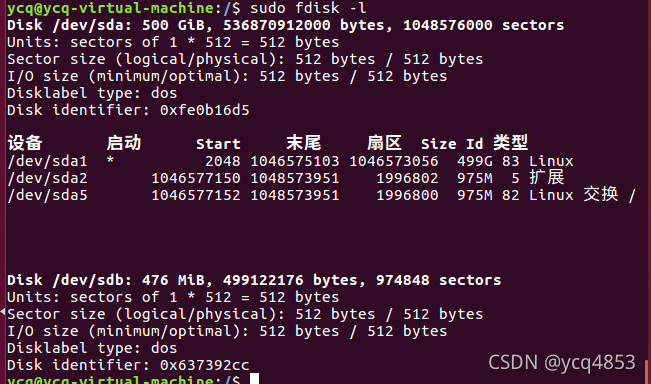Select the /dev/sda5 device entry
Image resolution: width=651 pixels, height=384 pixels.
[x=47, y=196]
